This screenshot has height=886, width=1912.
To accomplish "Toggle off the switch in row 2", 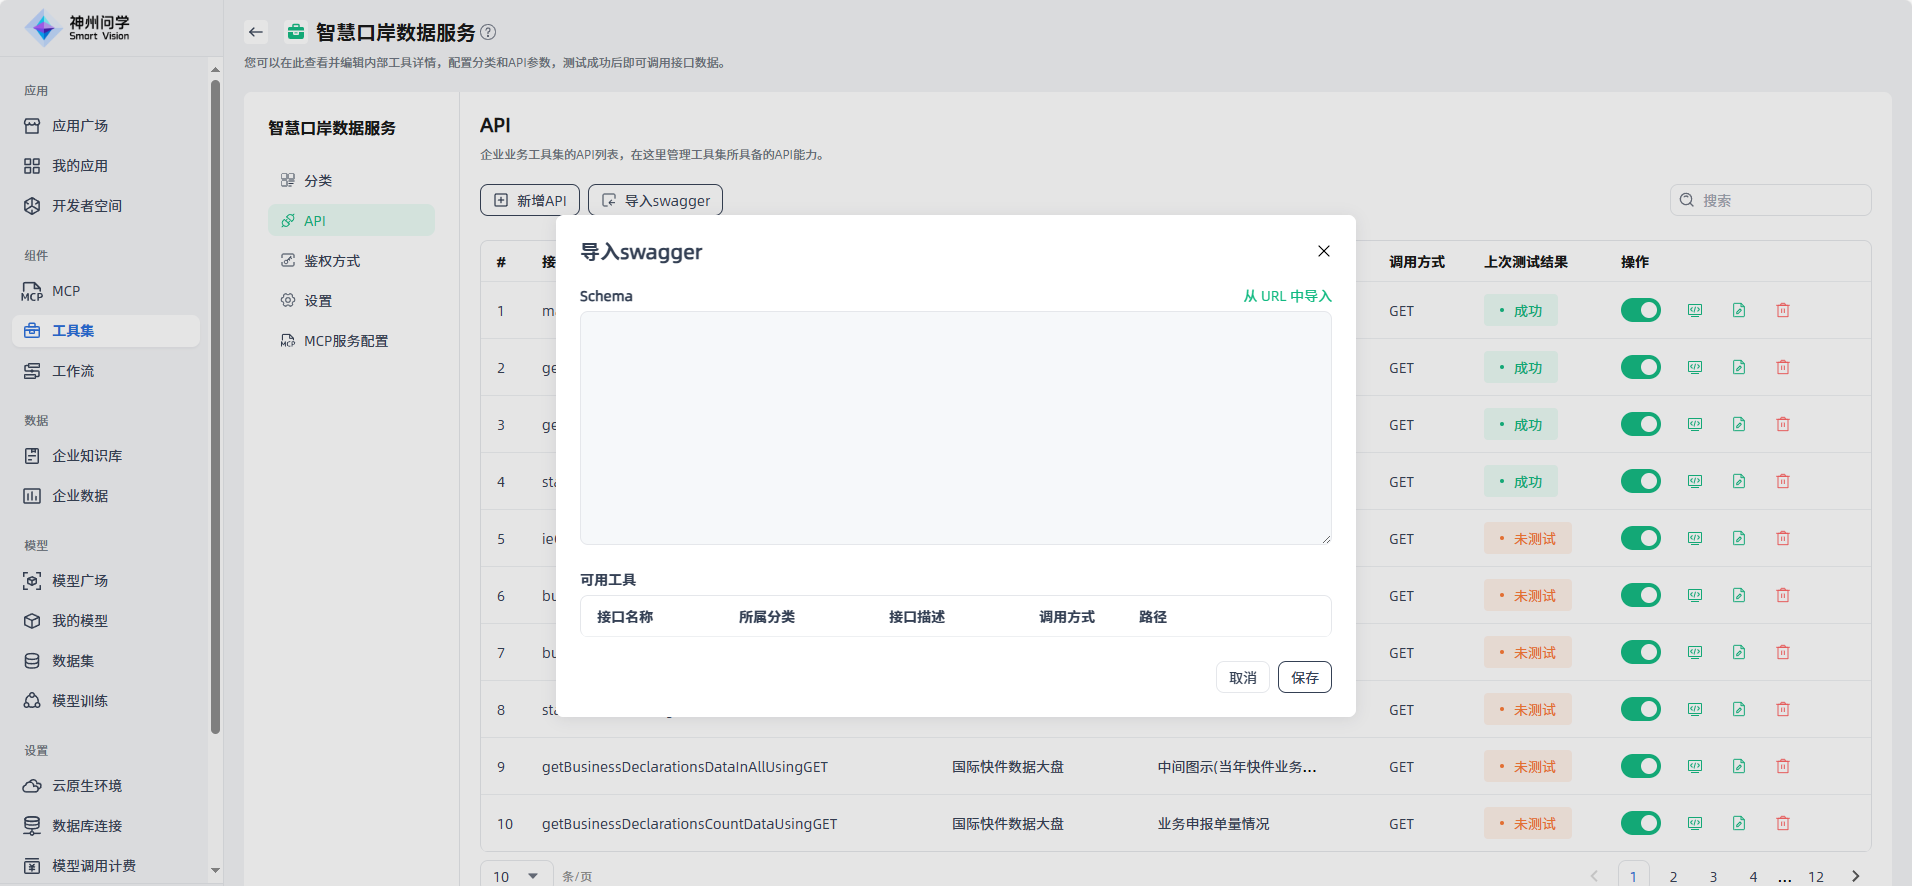I will pyautogui.click(x=1640, y=368).
